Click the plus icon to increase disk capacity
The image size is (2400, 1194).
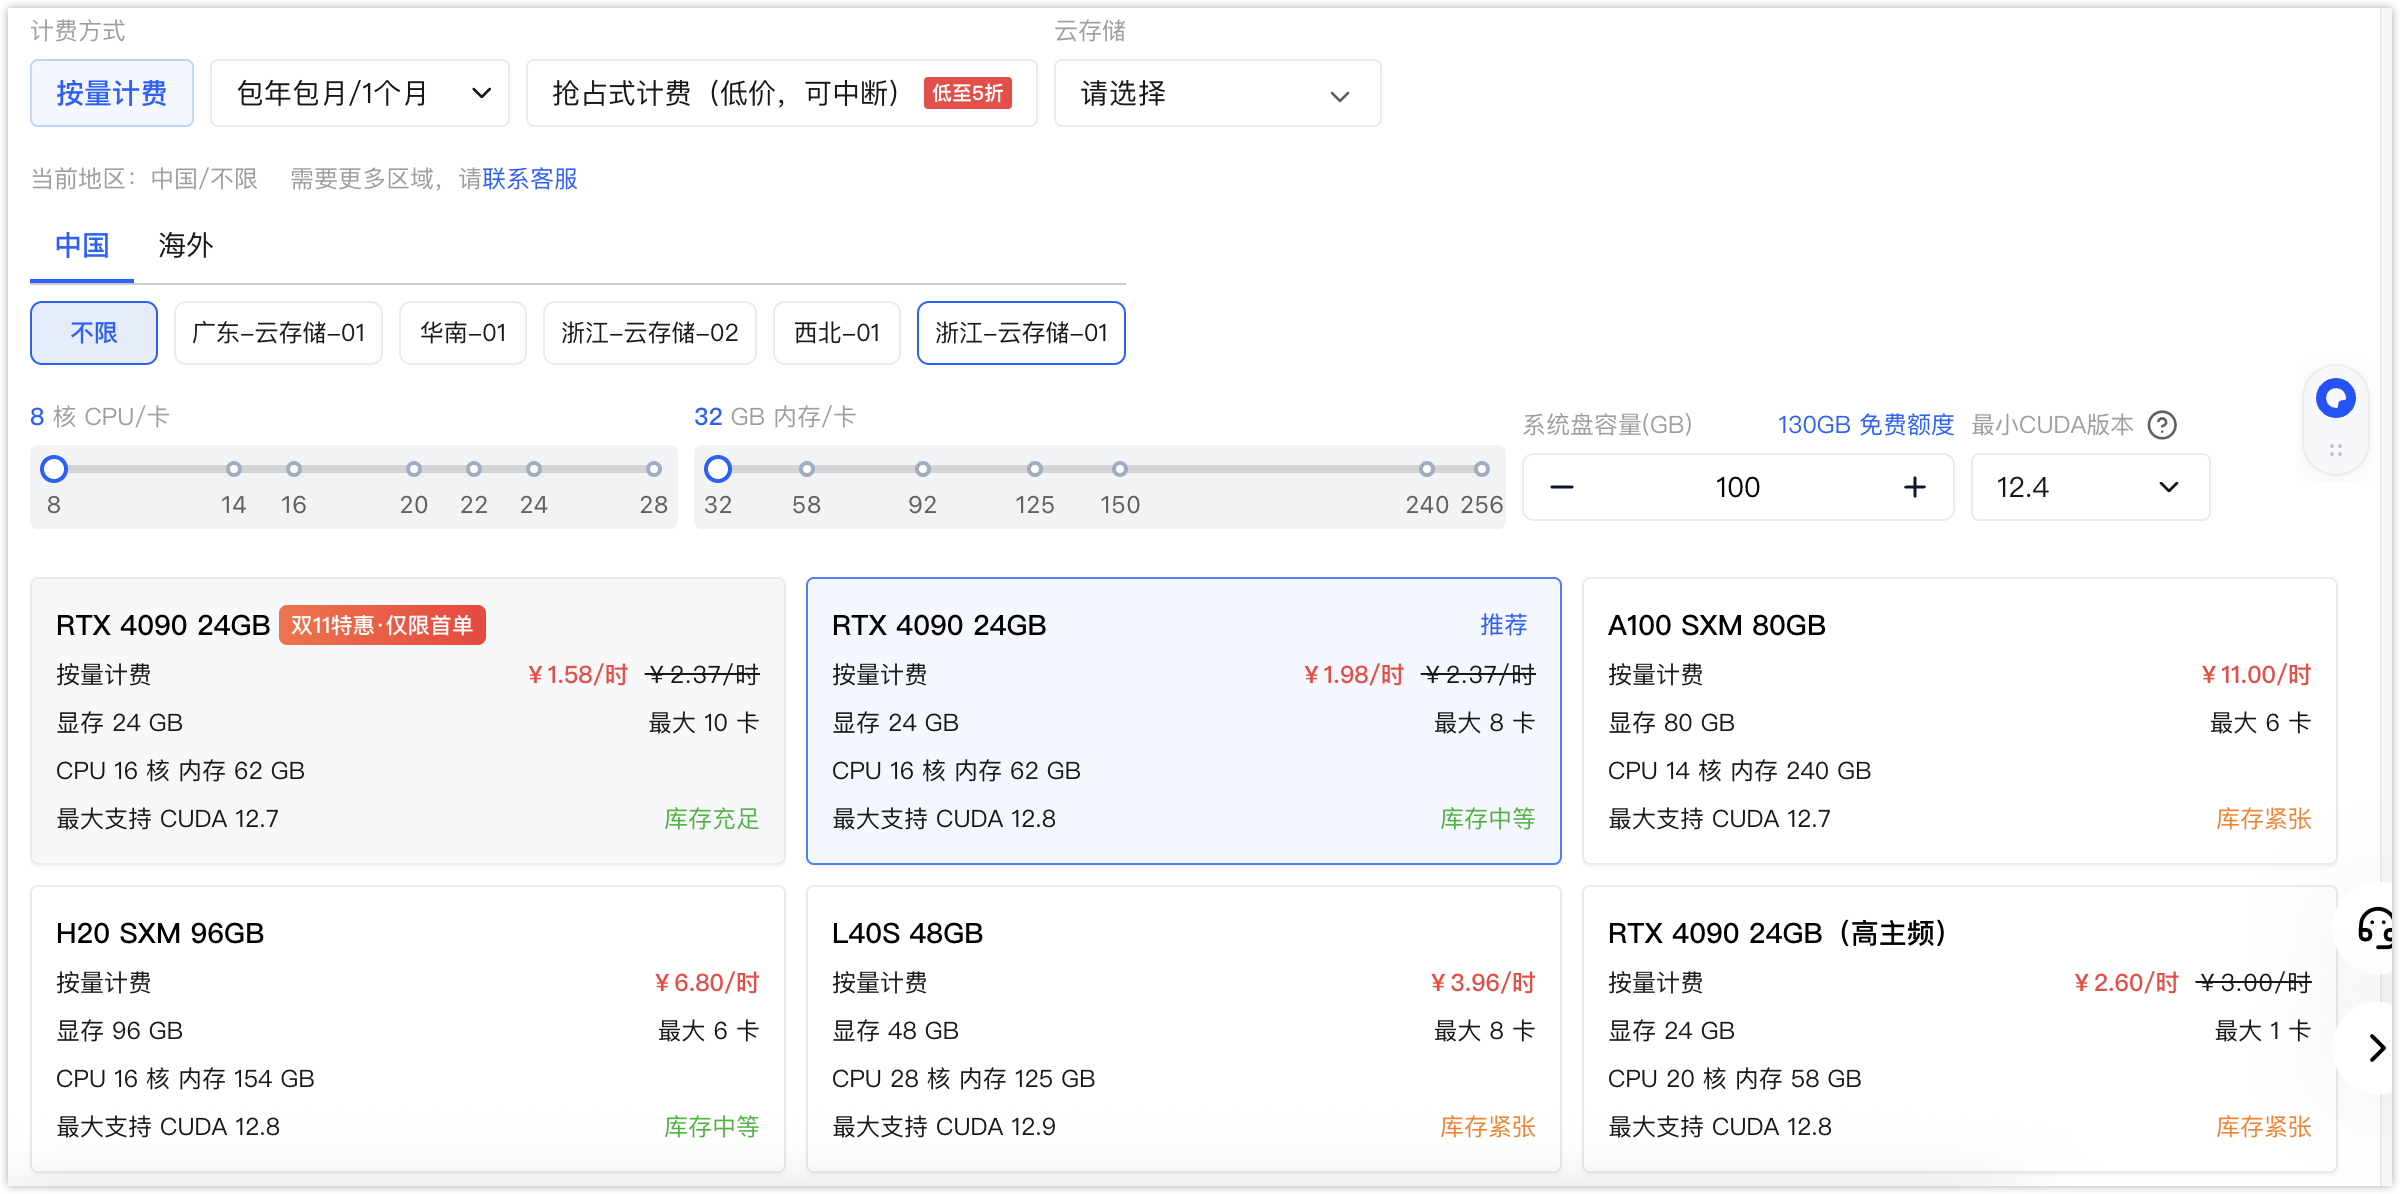1915,487
